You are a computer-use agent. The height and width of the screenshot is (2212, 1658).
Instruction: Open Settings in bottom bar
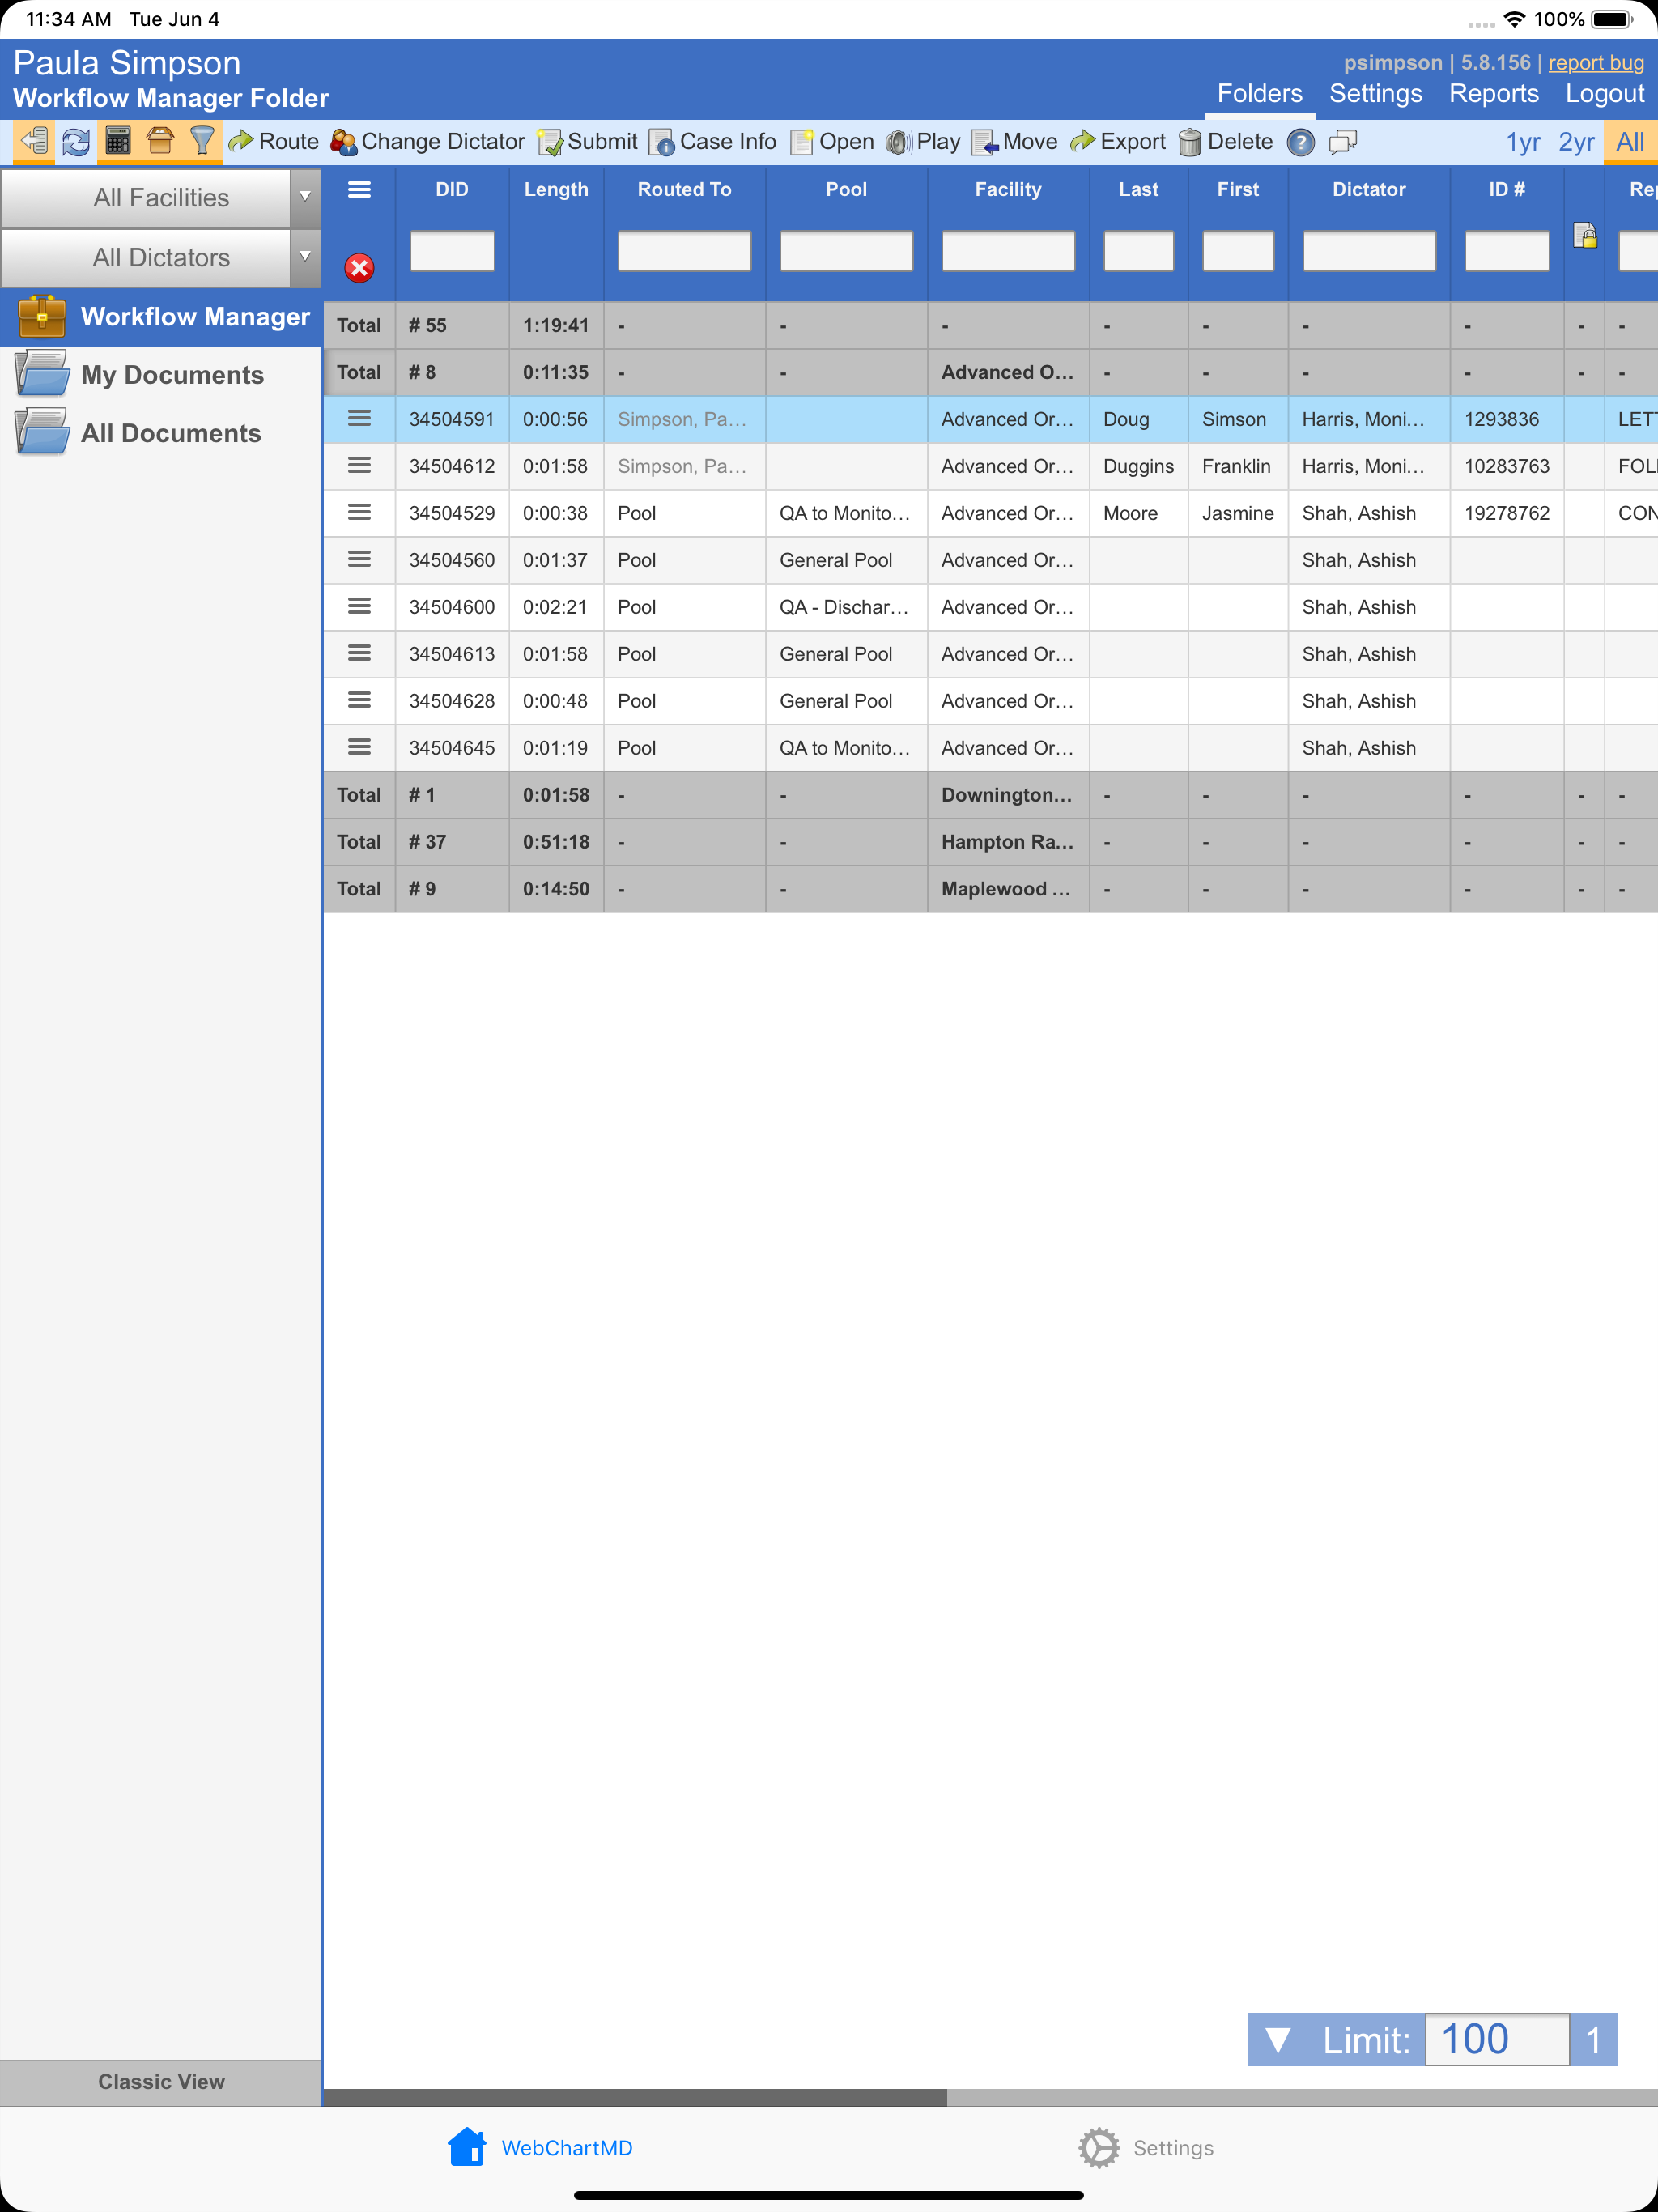point(1146,2148)
